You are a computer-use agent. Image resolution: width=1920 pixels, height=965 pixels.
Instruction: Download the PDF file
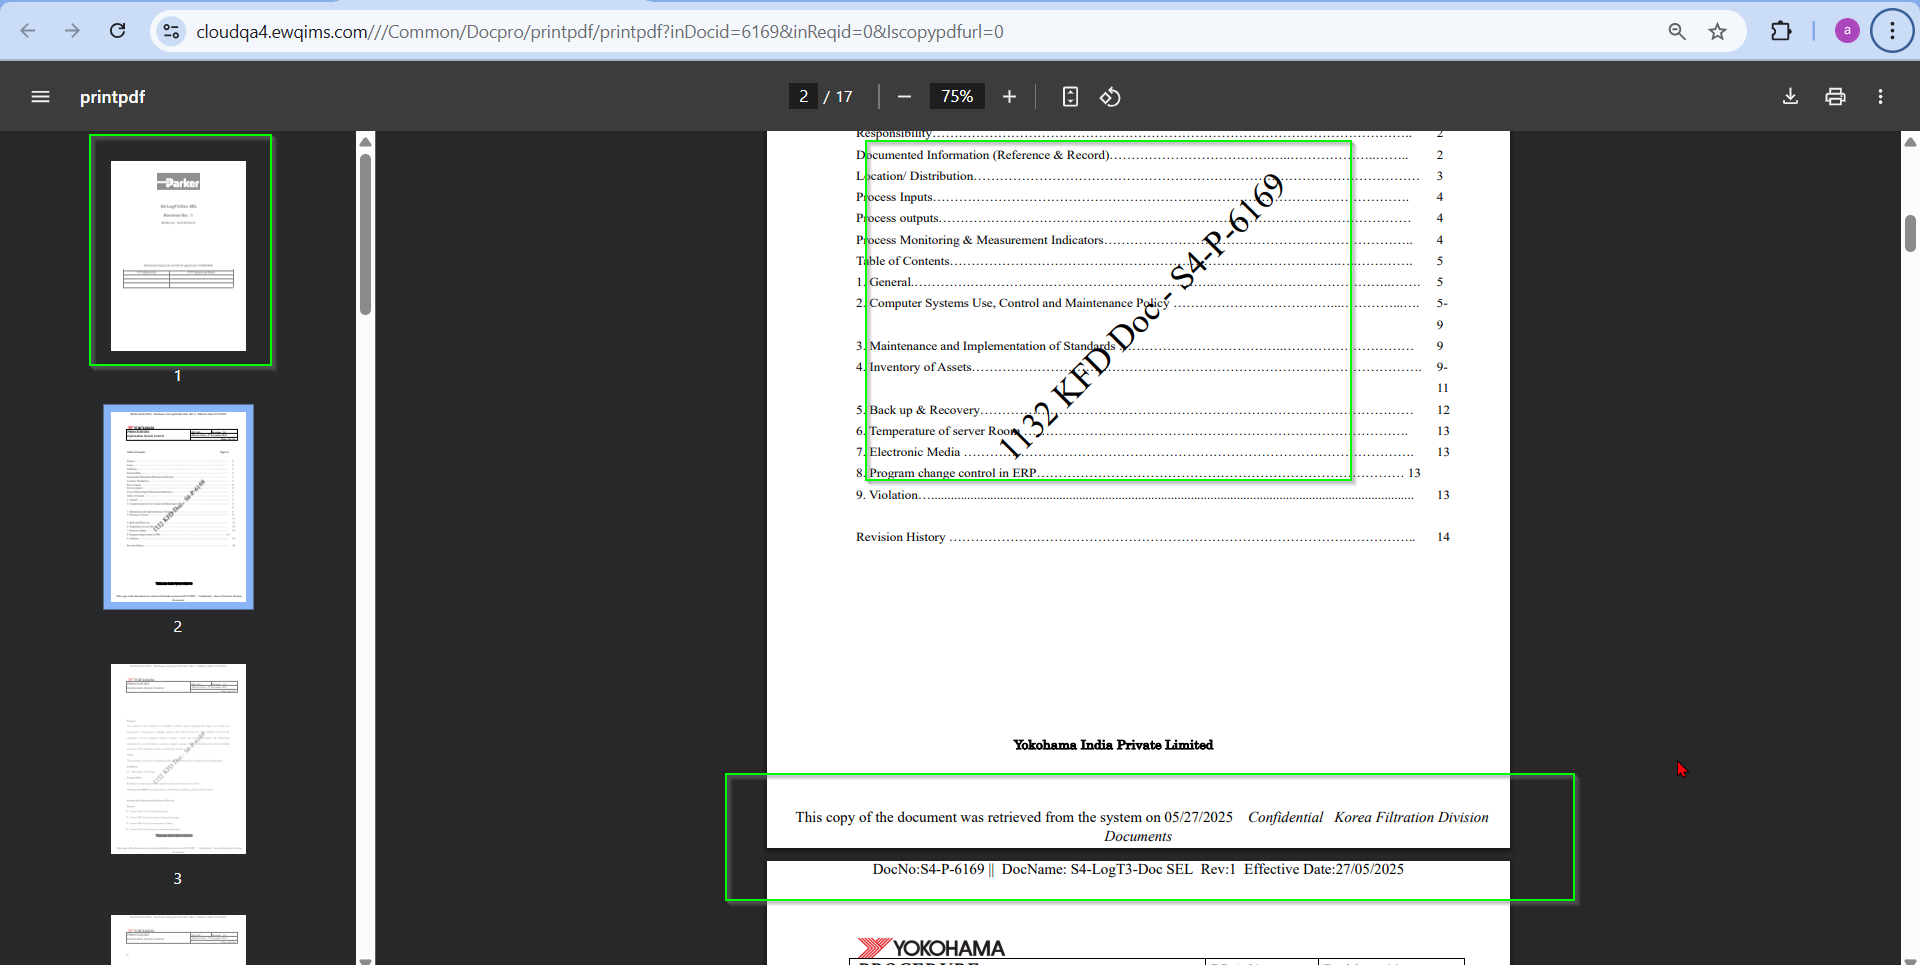(x=1790, y=96)
